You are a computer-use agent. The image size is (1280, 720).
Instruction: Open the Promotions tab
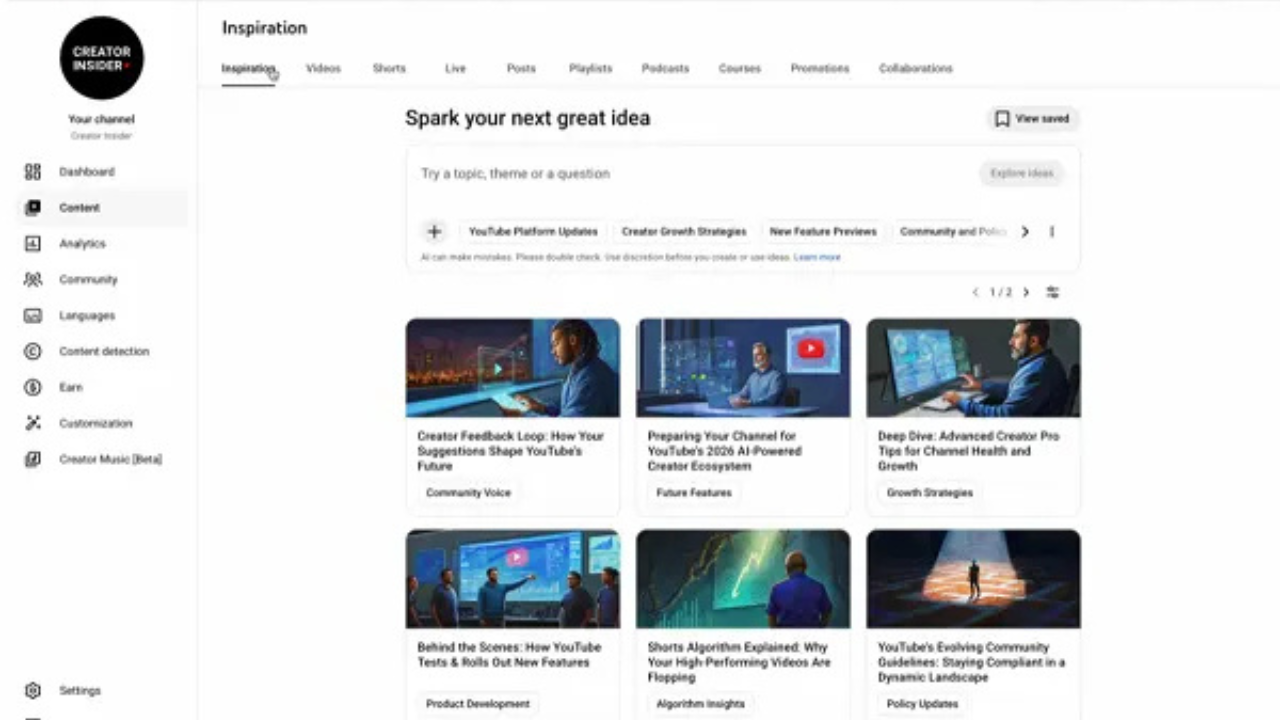[x=820, y=69]
